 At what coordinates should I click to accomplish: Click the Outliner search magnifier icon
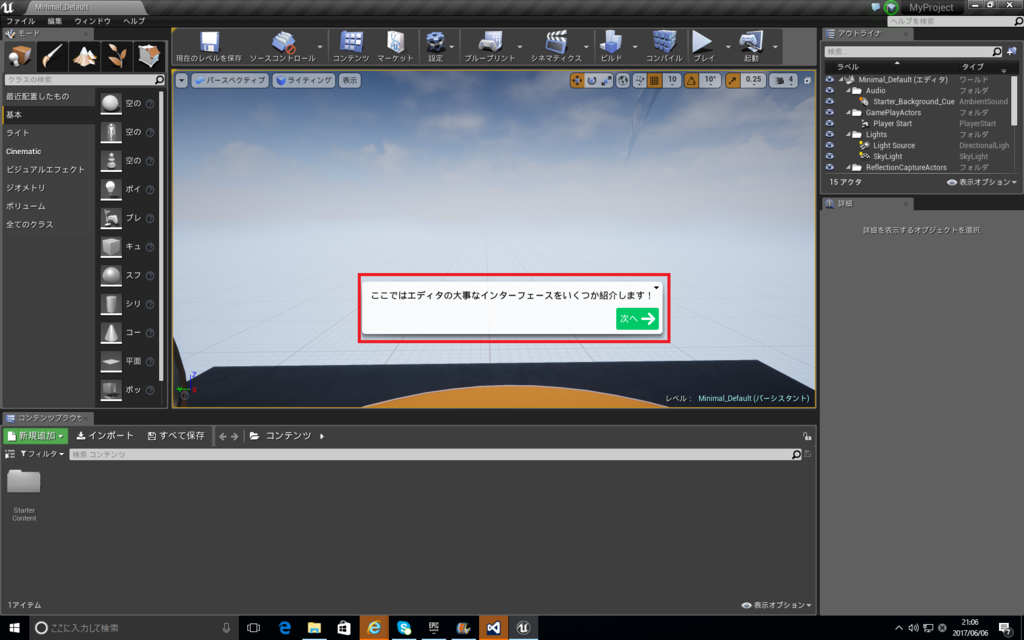(997, 51)
